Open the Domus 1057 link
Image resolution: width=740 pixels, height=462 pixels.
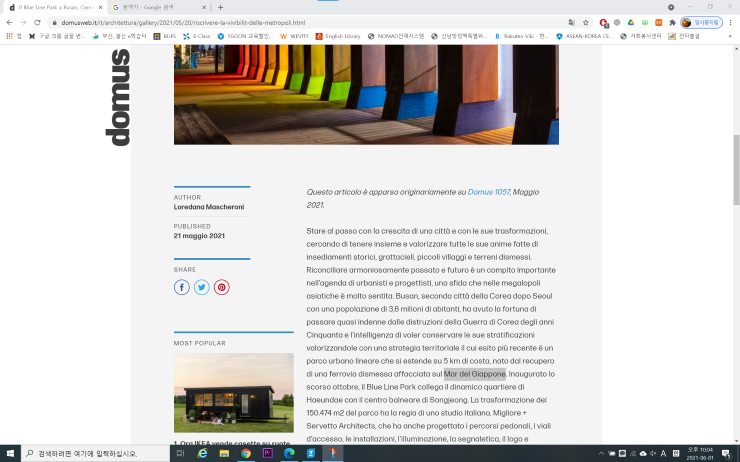click(488, 191)
